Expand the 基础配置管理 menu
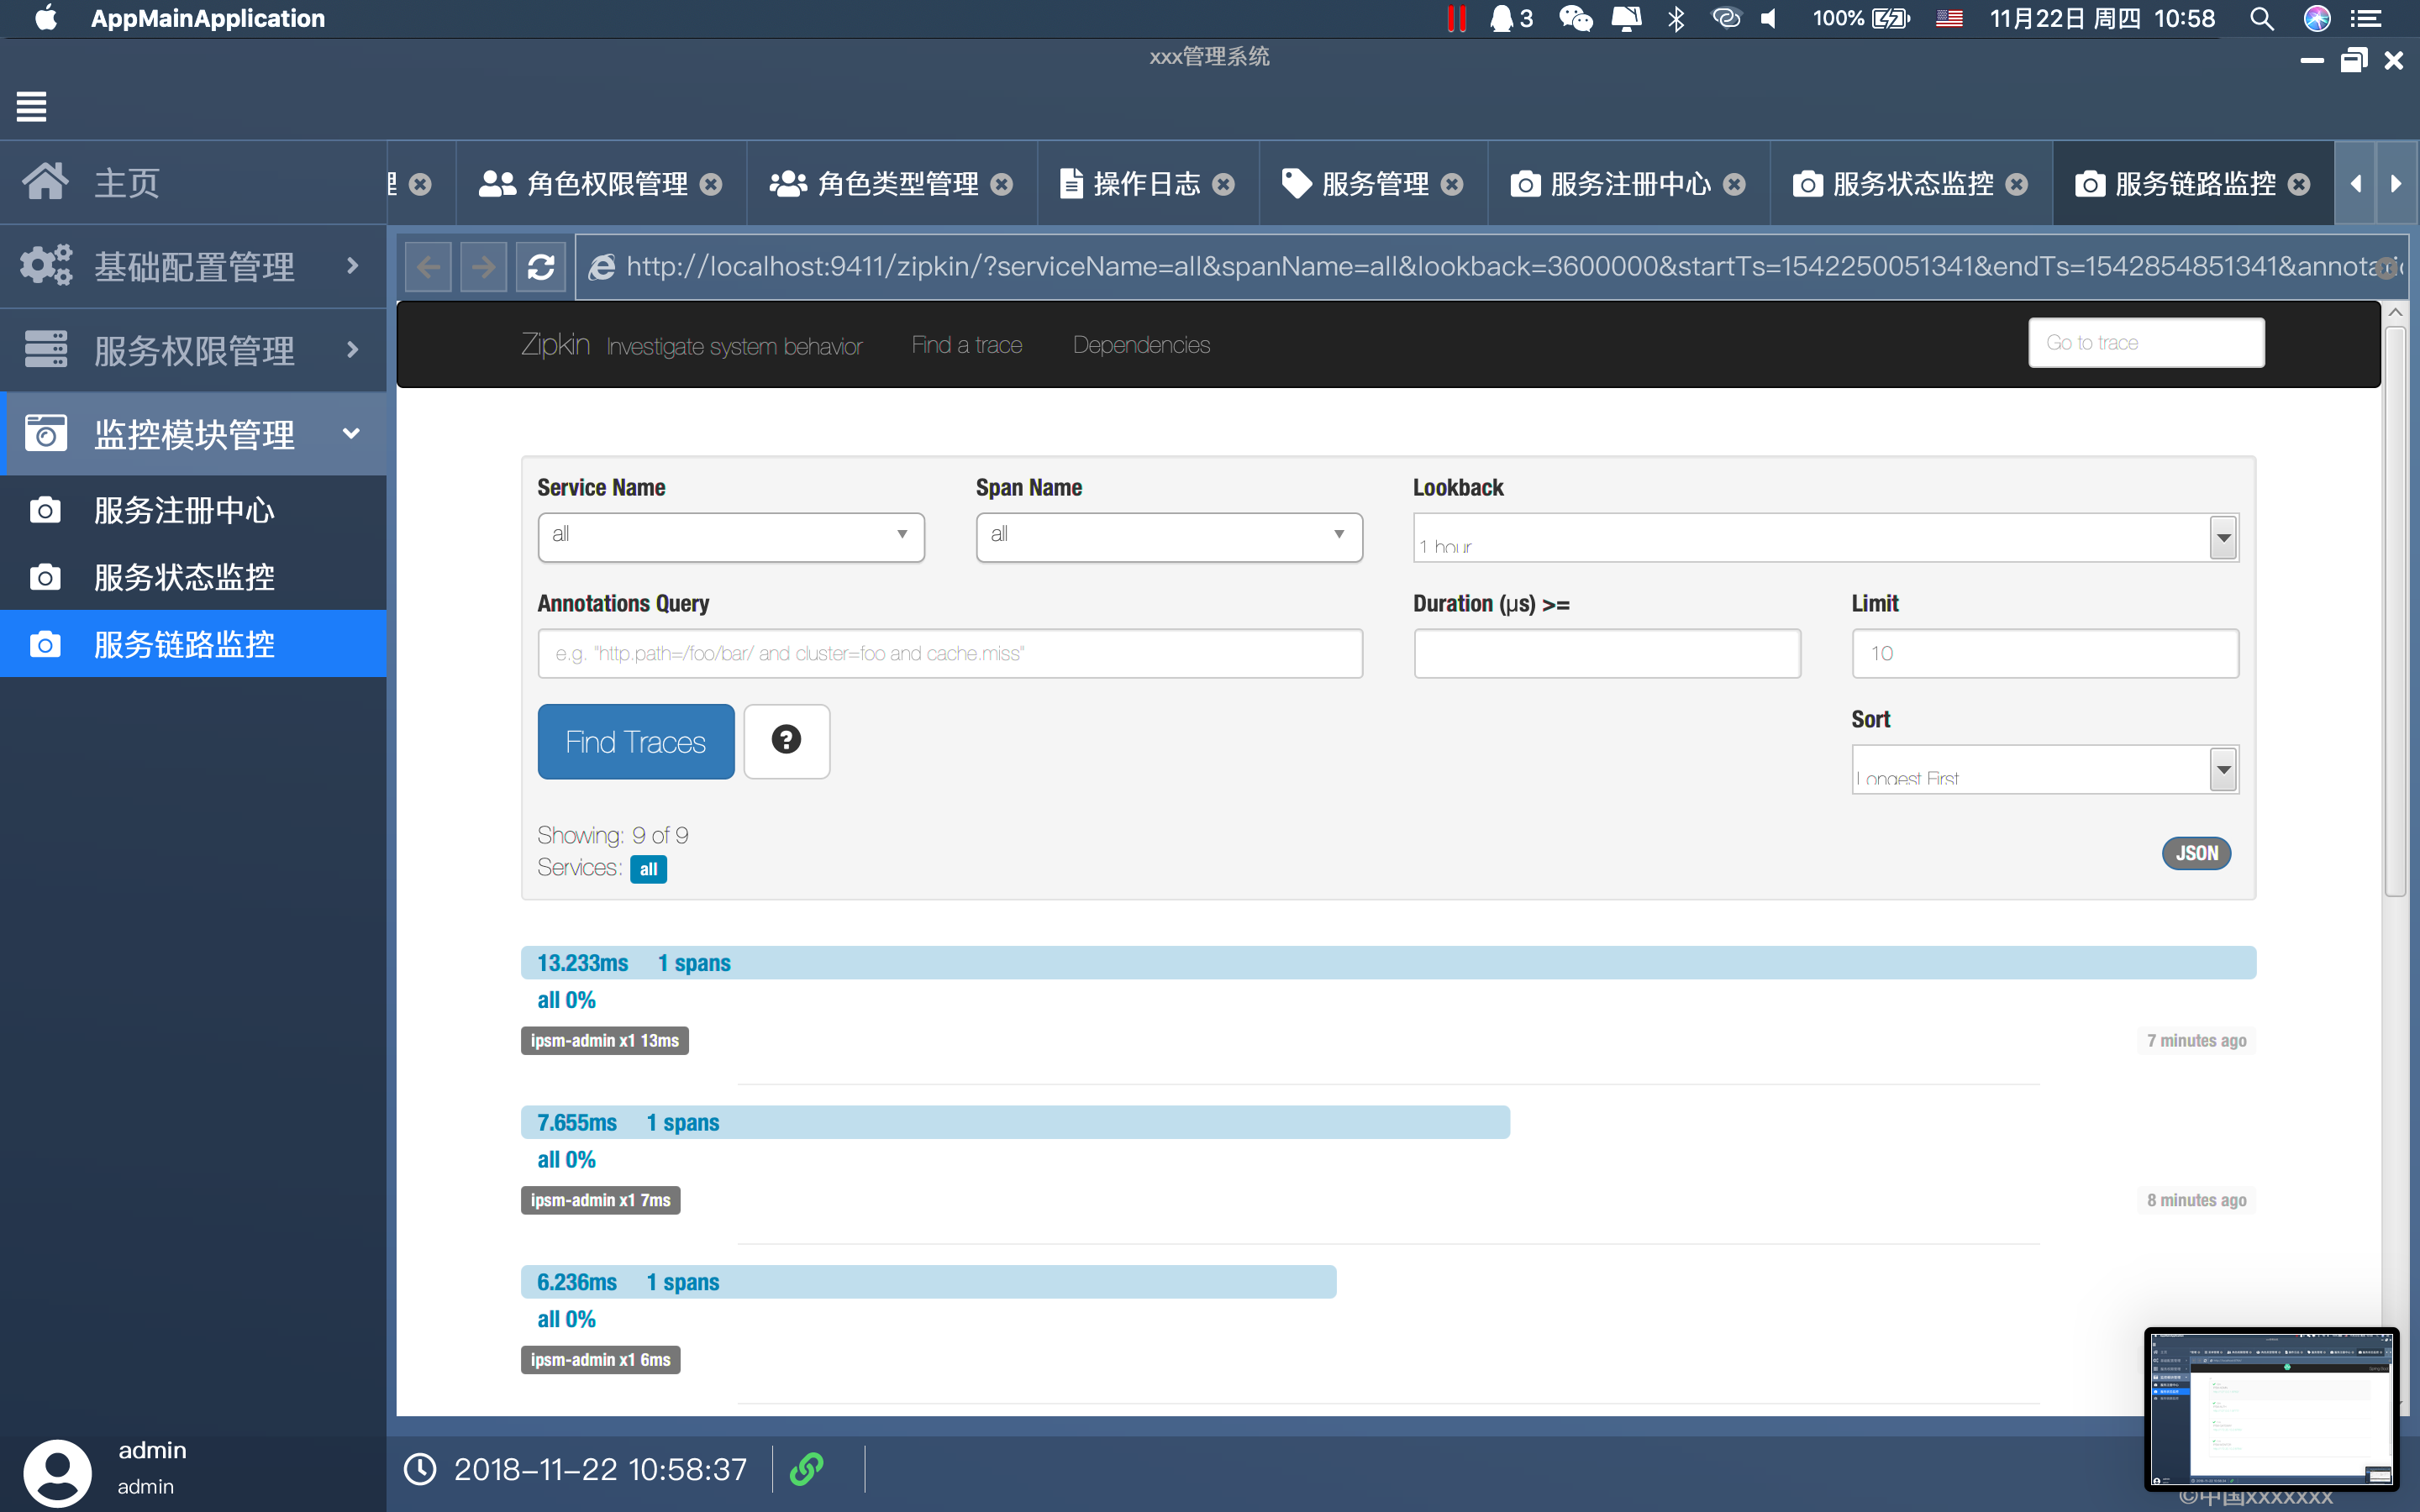The height and width of the screenshot is (1512, 2420). tap(193, 266)
